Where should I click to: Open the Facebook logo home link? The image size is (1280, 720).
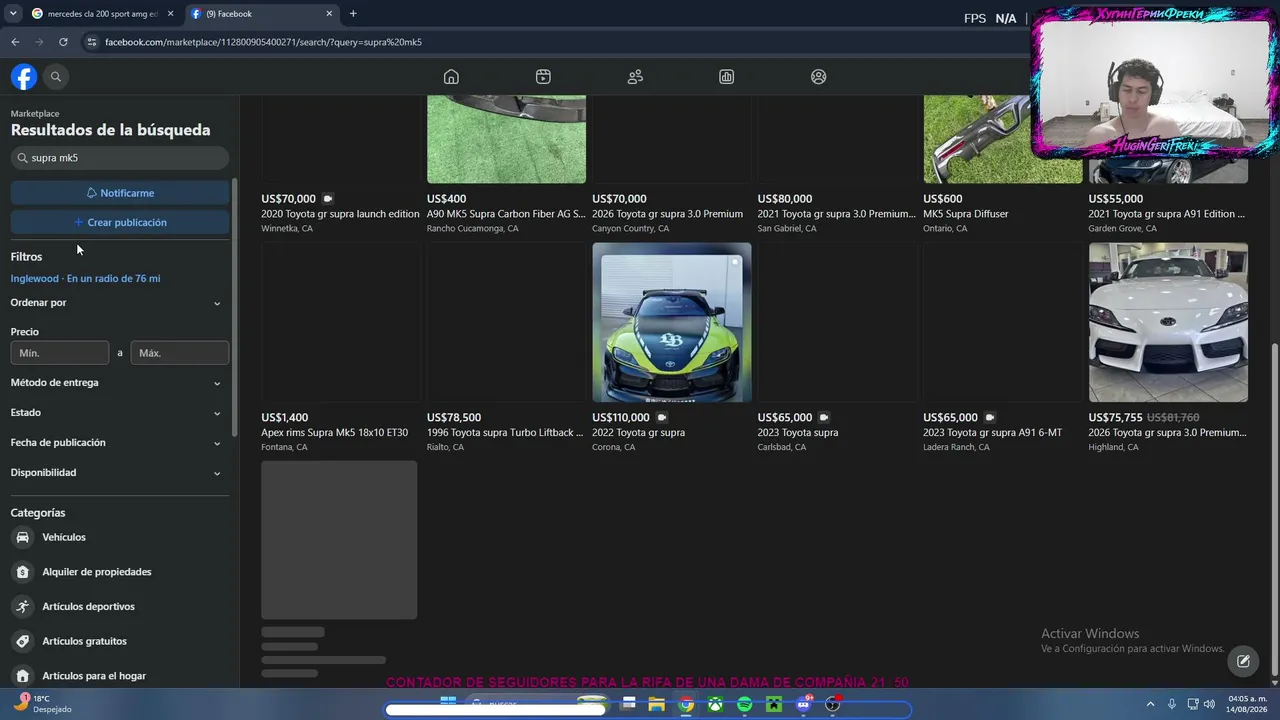click(x=24, y=77)
